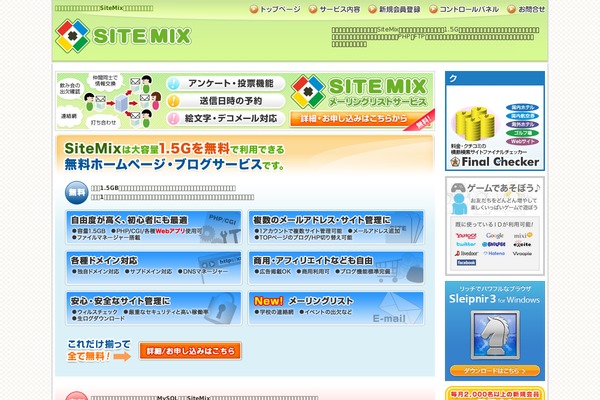Click mixi logo in ID list
600x400 pixels.
[x=522, y=235]
